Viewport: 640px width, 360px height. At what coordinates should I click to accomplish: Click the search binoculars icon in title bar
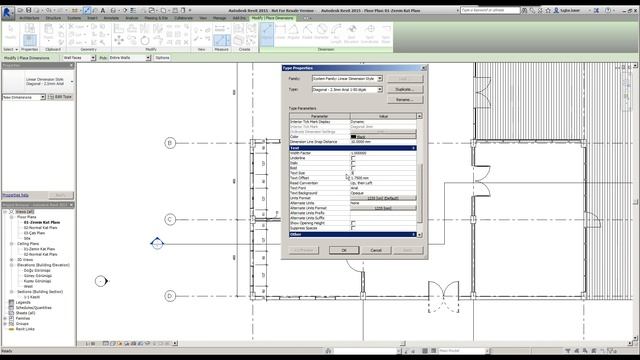[524, 10]
